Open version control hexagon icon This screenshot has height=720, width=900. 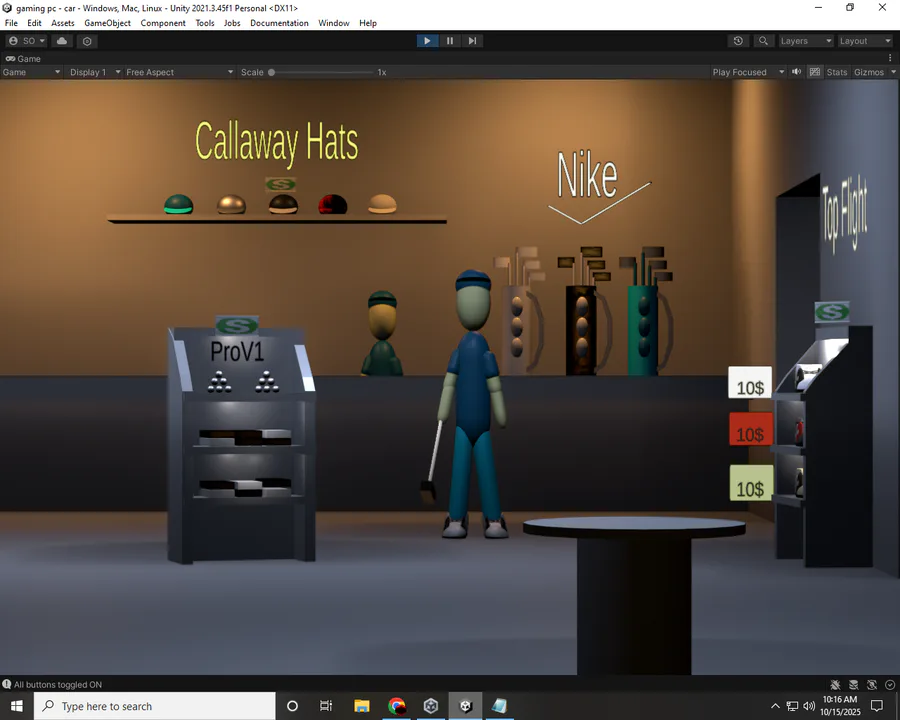87,41
